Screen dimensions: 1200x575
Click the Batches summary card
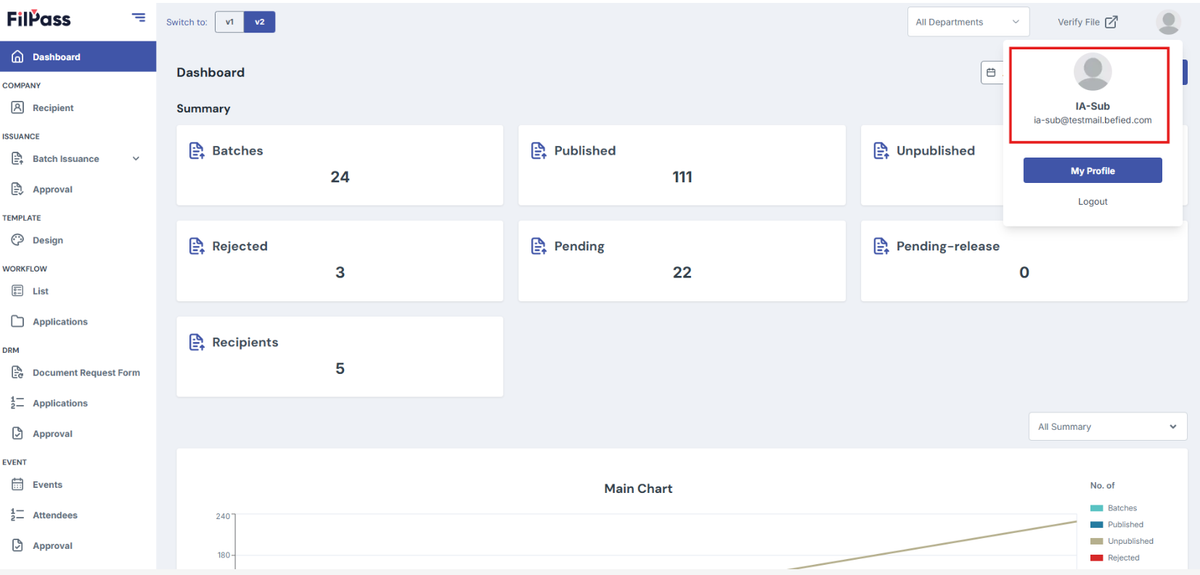(x=340, y=165)
